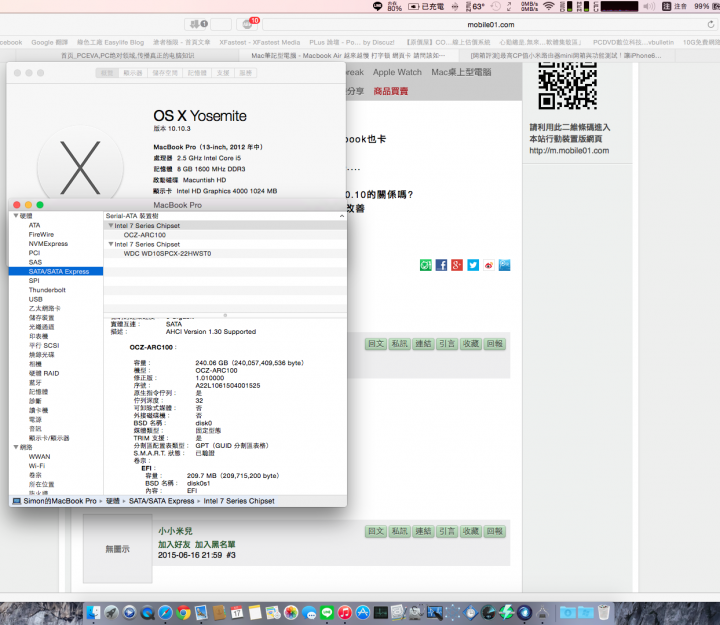Image resolution: width=720 pixels, height=625 pixels.
Task: Switch to 支援 tab in About This Mac
Action: pos(223,73)
